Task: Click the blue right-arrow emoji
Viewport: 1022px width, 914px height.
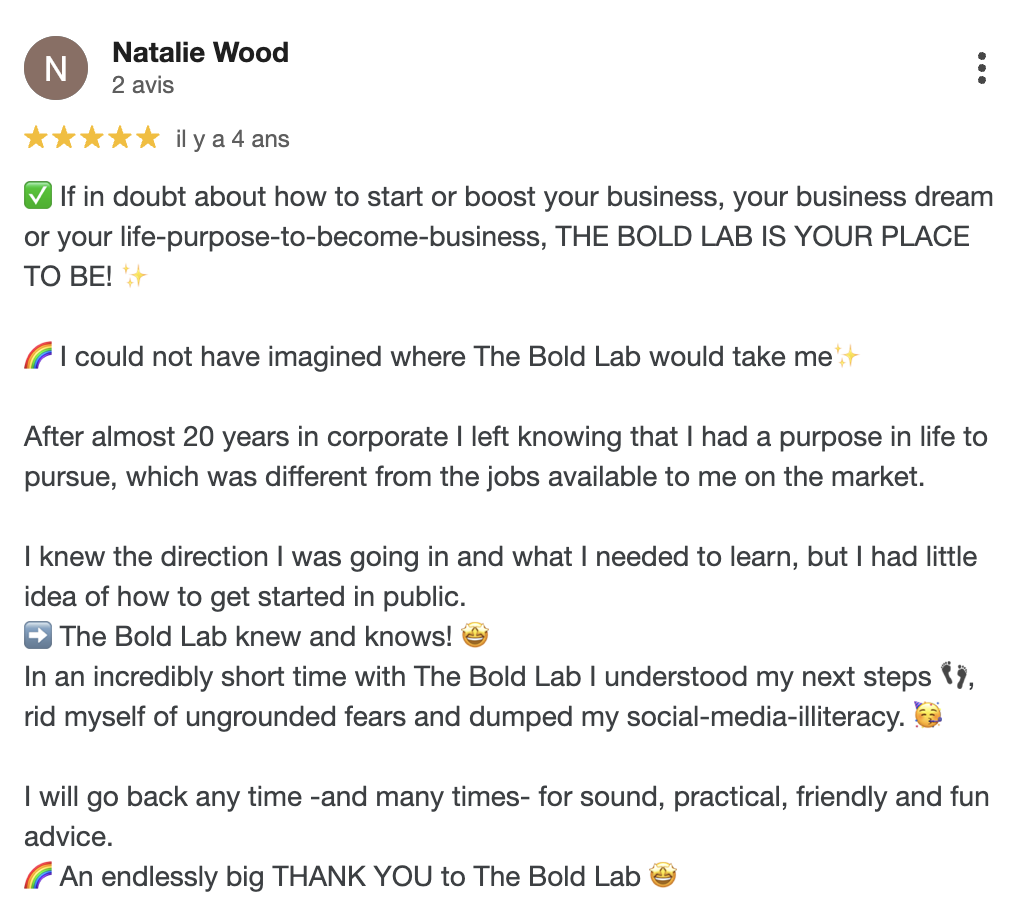Action: [38, 636]
